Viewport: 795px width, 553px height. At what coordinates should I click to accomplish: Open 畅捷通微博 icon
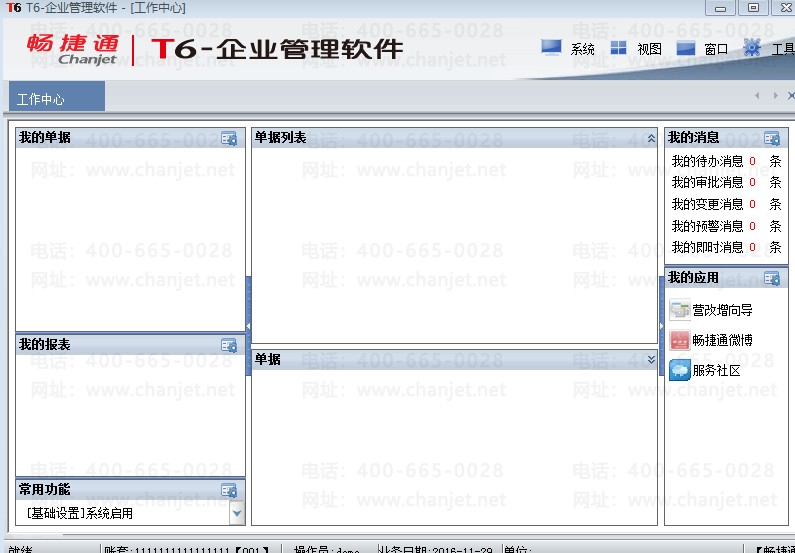click(x=679, y=340)
